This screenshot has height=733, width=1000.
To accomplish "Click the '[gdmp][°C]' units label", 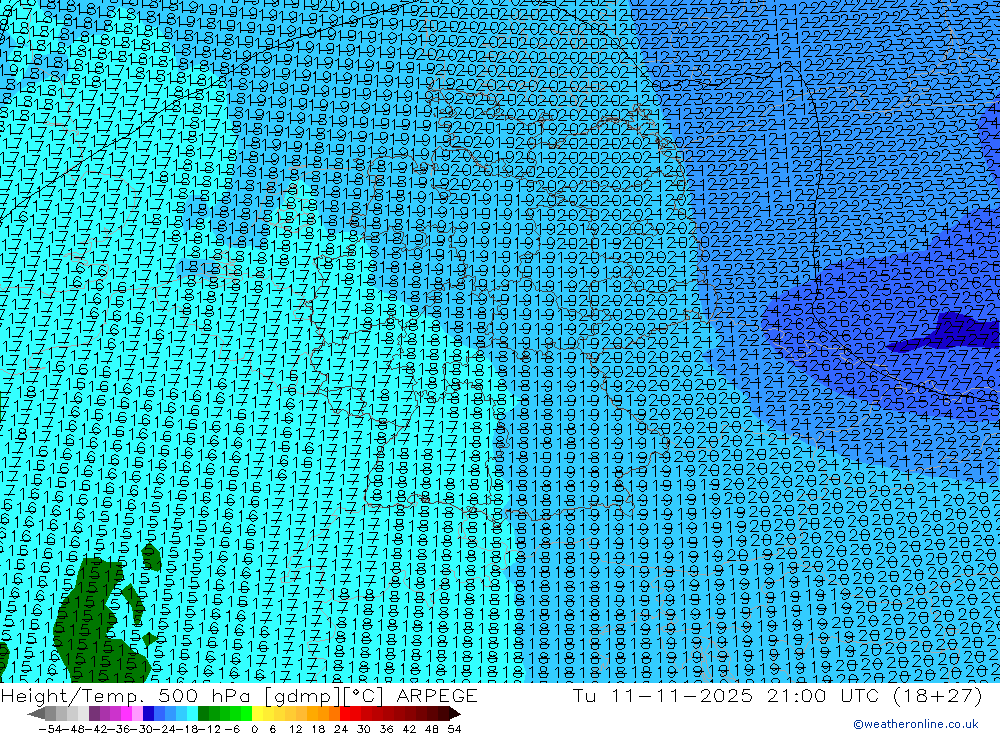I will pyautogui.click(x=323, y=695).
